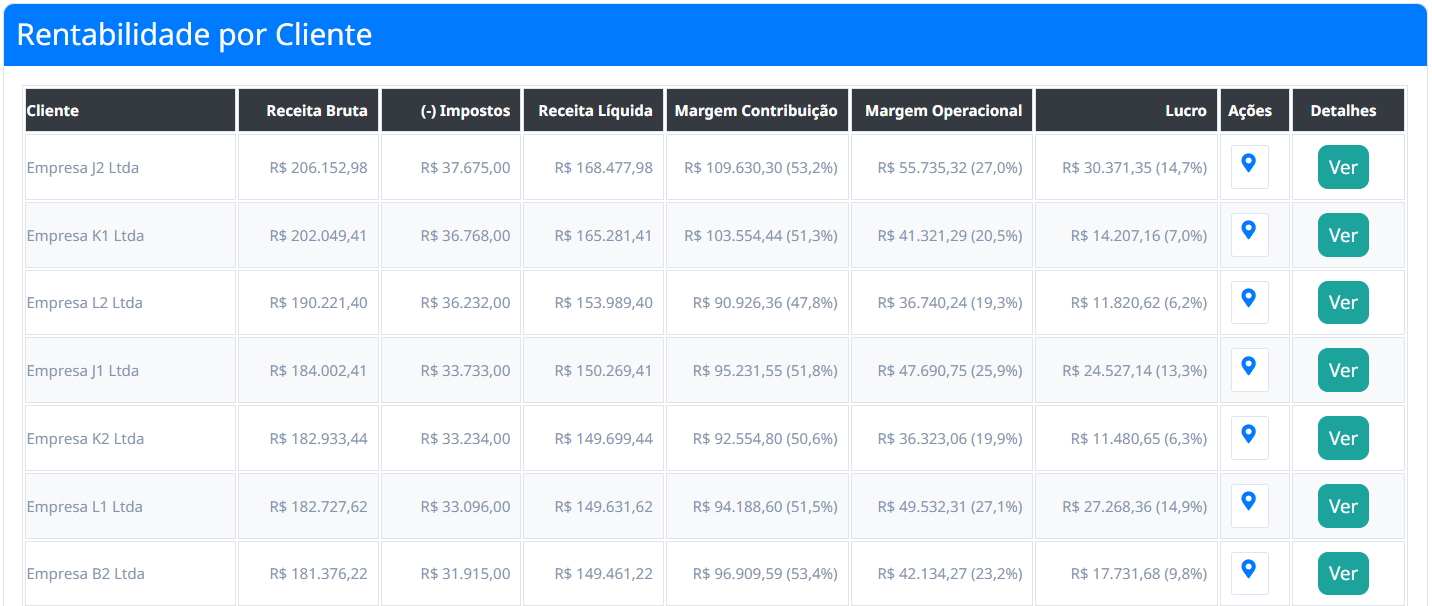This screenshot has width=1432, height=606.
Task: Click the location pin for Empresa B2 Ltda
Action: [1249, 569]
